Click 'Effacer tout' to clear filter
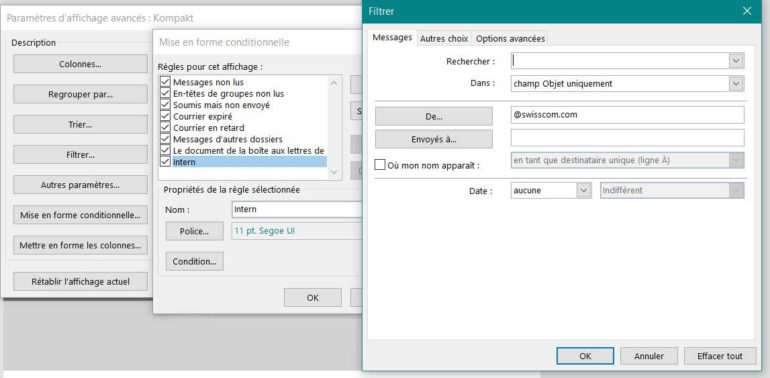Image resolution: width=770 pixels, height=378 pixels. point(720,356)
